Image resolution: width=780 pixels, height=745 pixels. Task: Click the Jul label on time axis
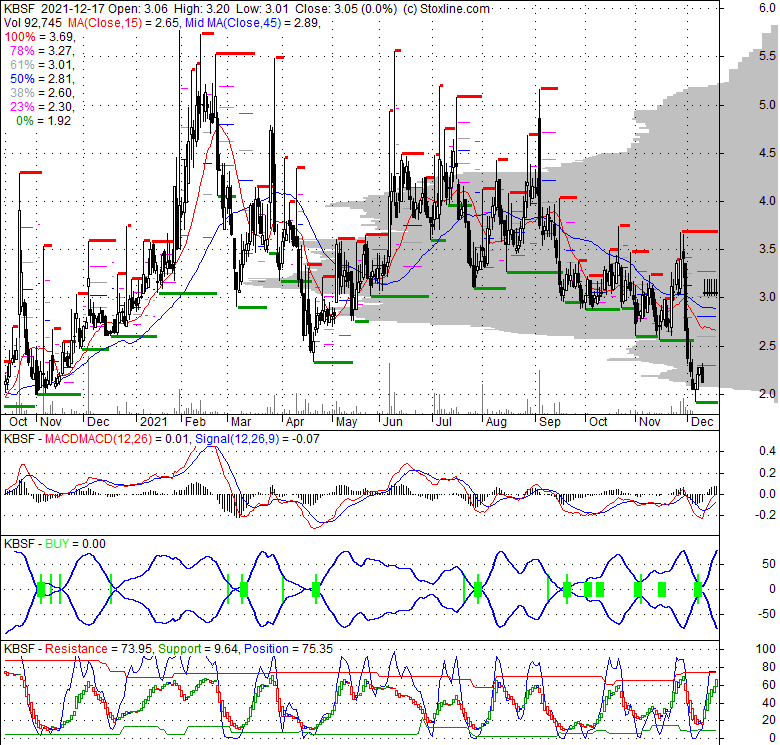click(x=443, y=422)
